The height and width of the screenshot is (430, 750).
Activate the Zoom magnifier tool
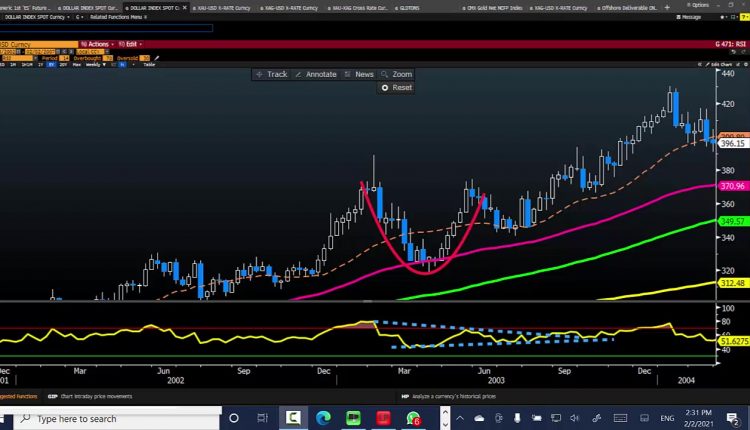(x=396, y=74)
